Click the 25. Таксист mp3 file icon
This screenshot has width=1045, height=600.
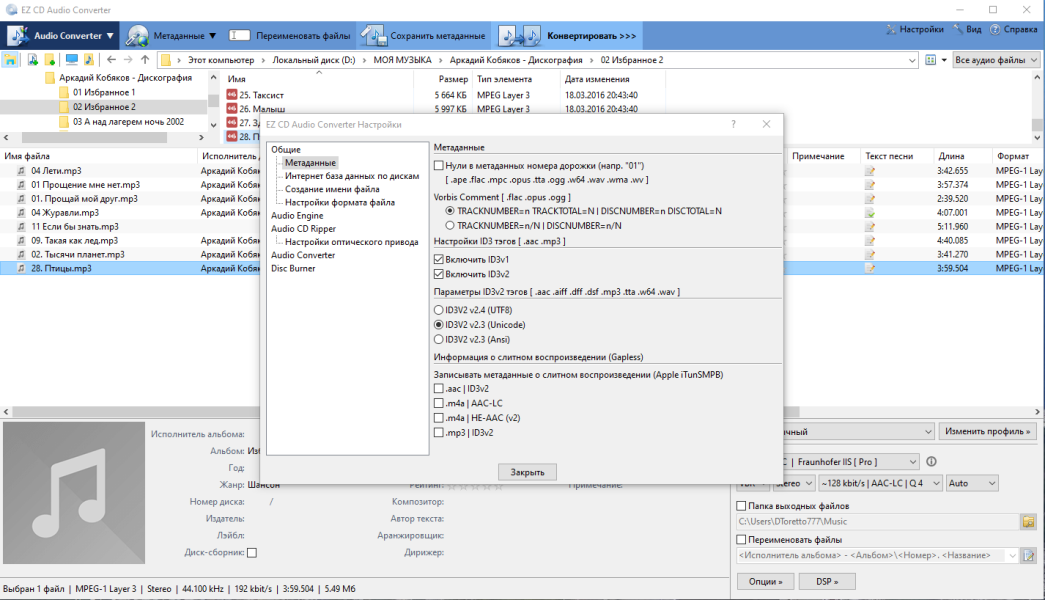232,95
